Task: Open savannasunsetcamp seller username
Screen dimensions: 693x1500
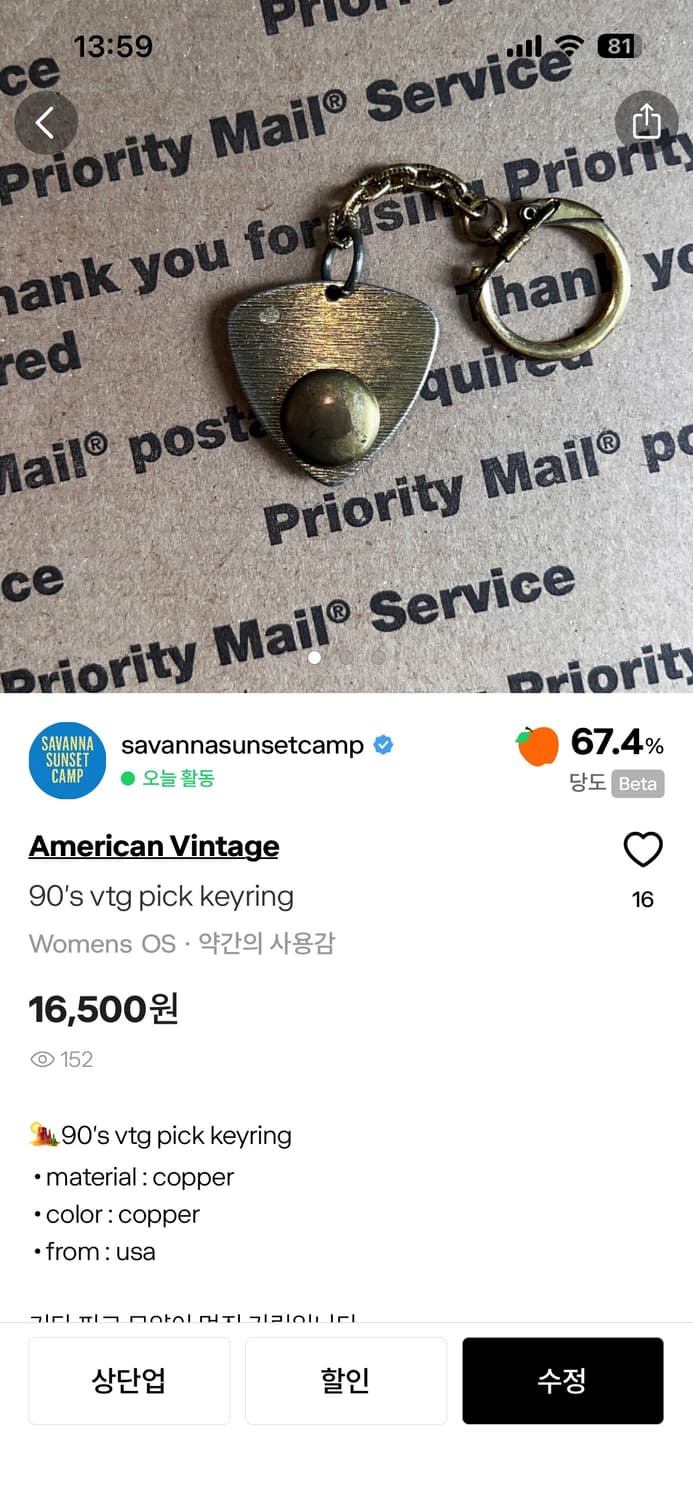Action: (x=242, y=745)
